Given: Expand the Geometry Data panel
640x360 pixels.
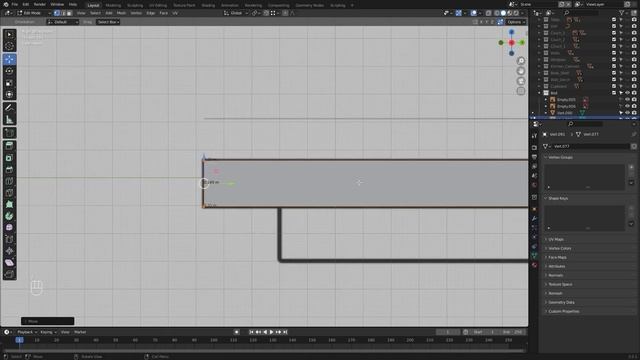Looking at the screenshot, I should click(x=561, y=302).
